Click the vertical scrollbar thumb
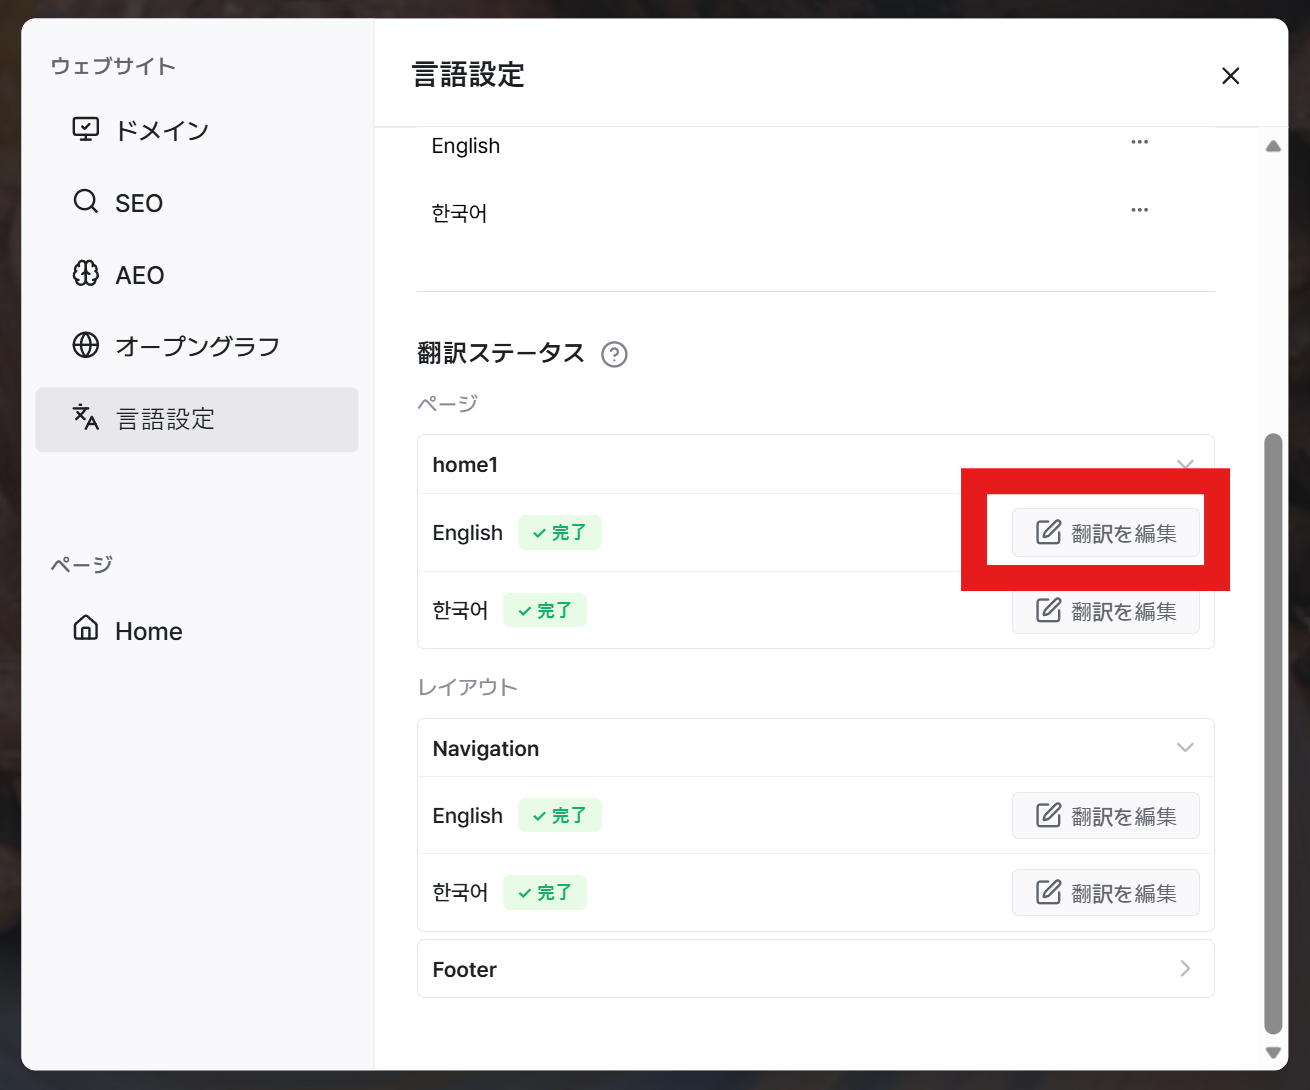This screenshot has width=1310, height=1090. (1273, 733)
